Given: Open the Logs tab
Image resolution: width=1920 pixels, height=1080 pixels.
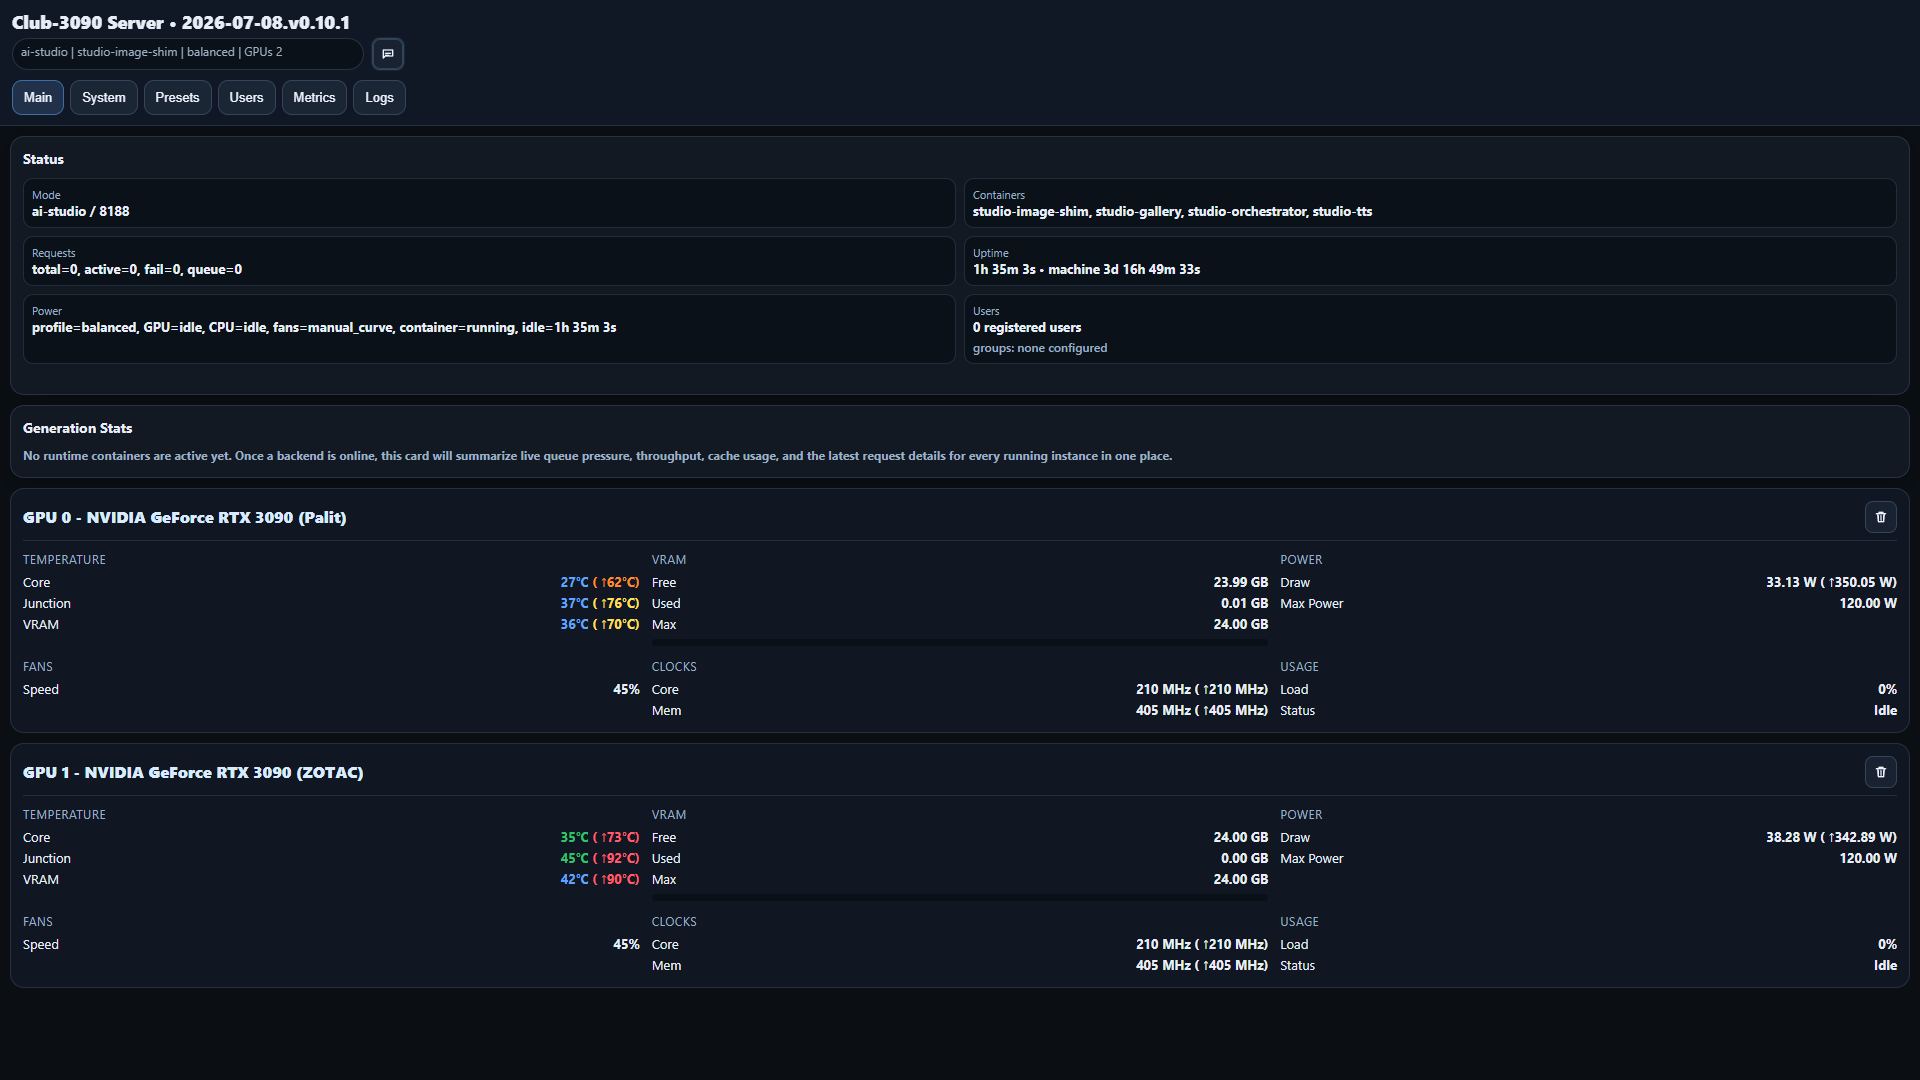Looking at the screenshot, I should click(x=379, y=97).
